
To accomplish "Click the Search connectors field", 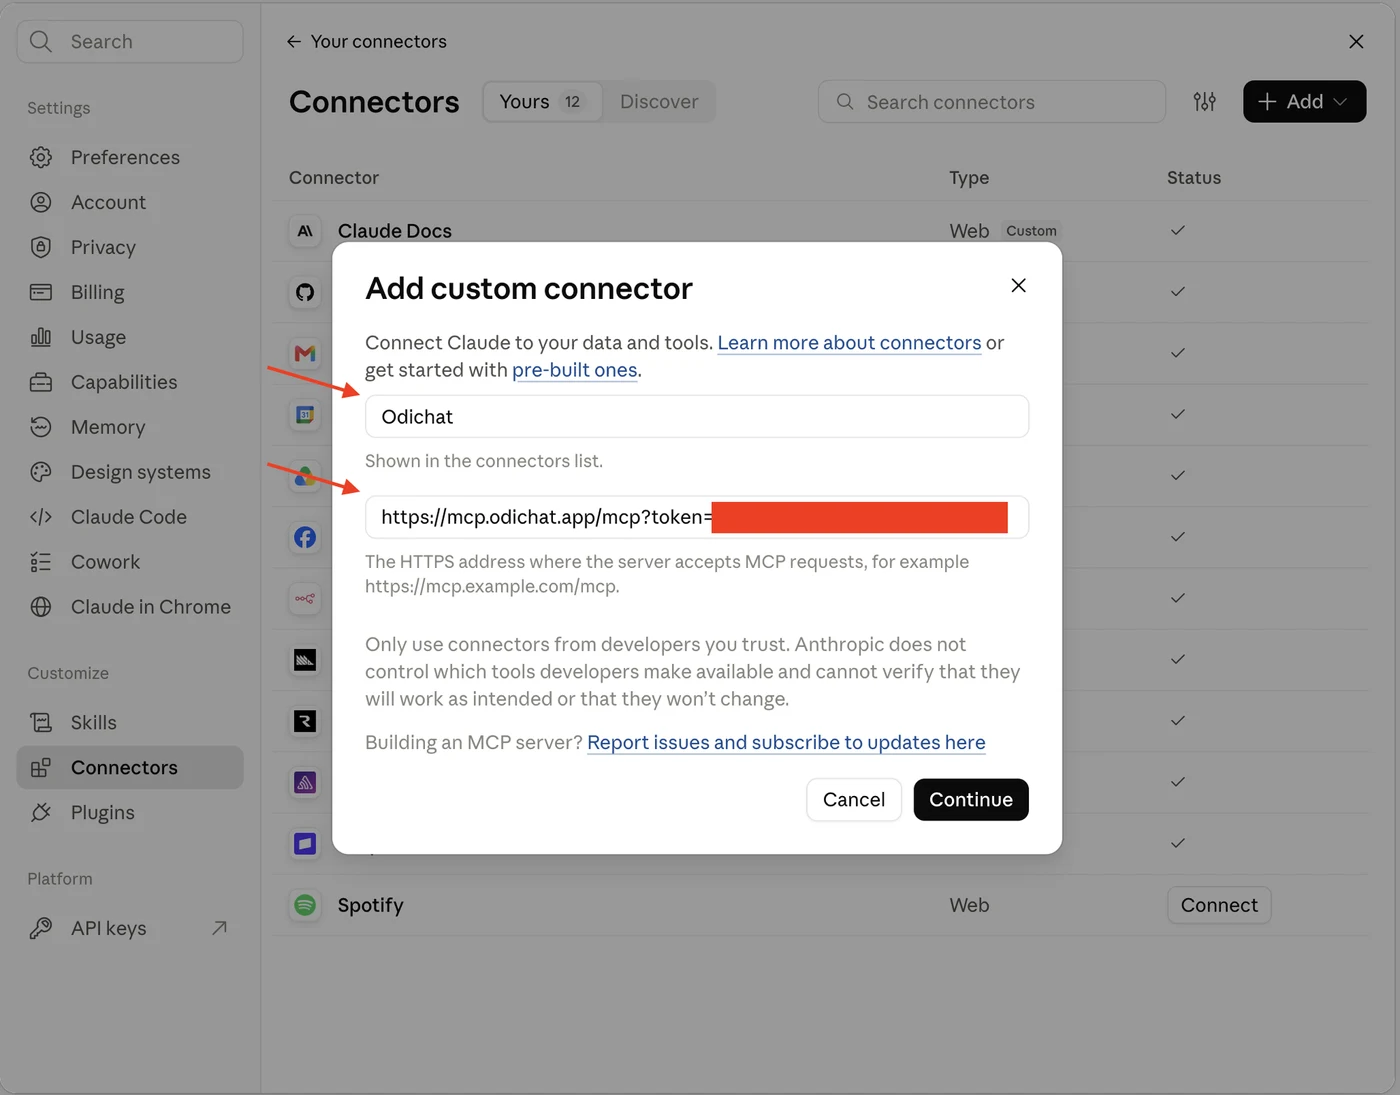I will (992, 102).
